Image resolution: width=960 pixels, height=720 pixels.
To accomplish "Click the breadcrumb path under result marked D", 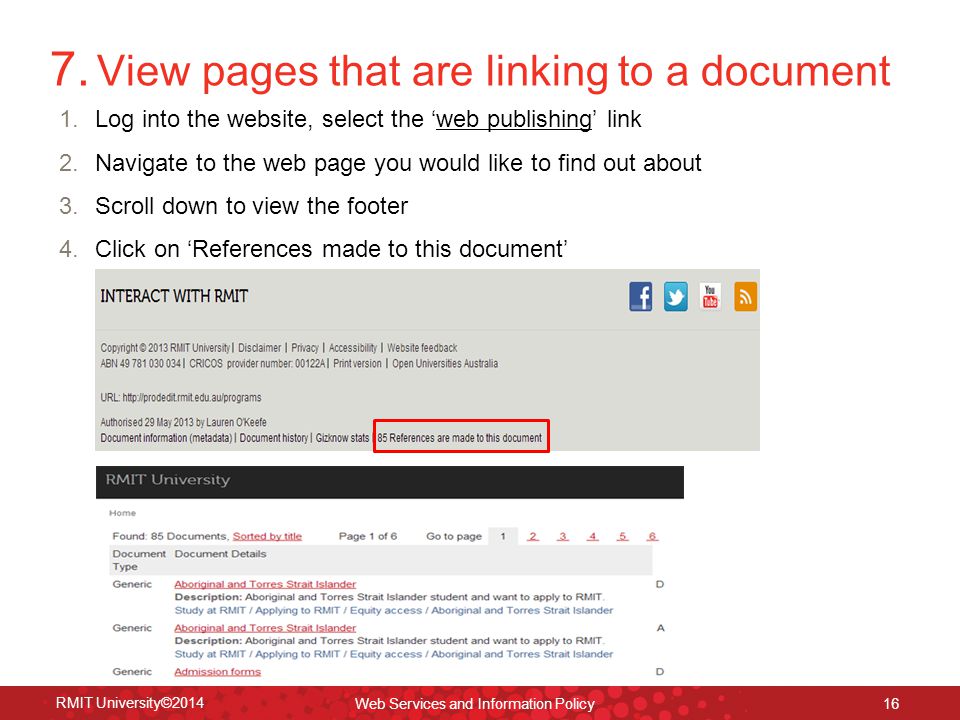I will [x=394, y=610].
